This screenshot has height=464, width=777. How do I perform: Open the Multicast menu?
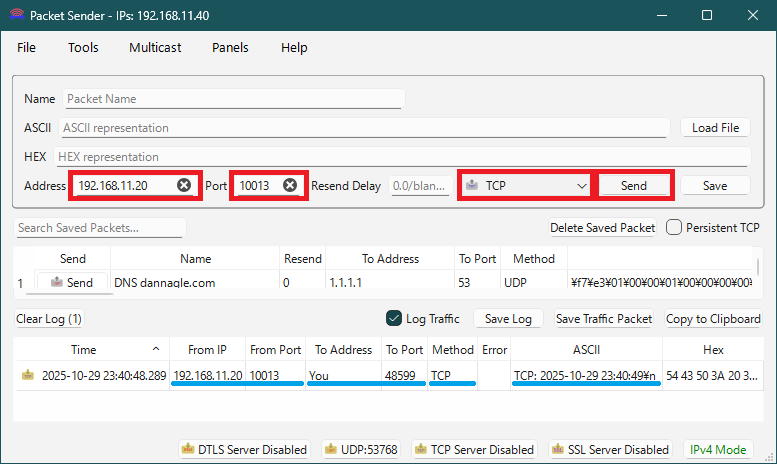pyautogui.click(x=155, y=47)
